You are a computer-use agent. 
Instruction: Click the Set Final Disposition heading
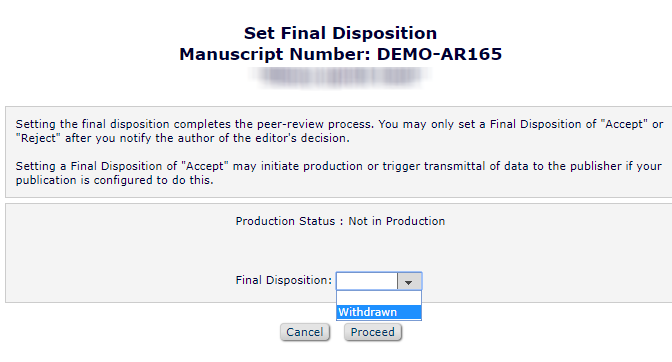(x=340, y=33)
